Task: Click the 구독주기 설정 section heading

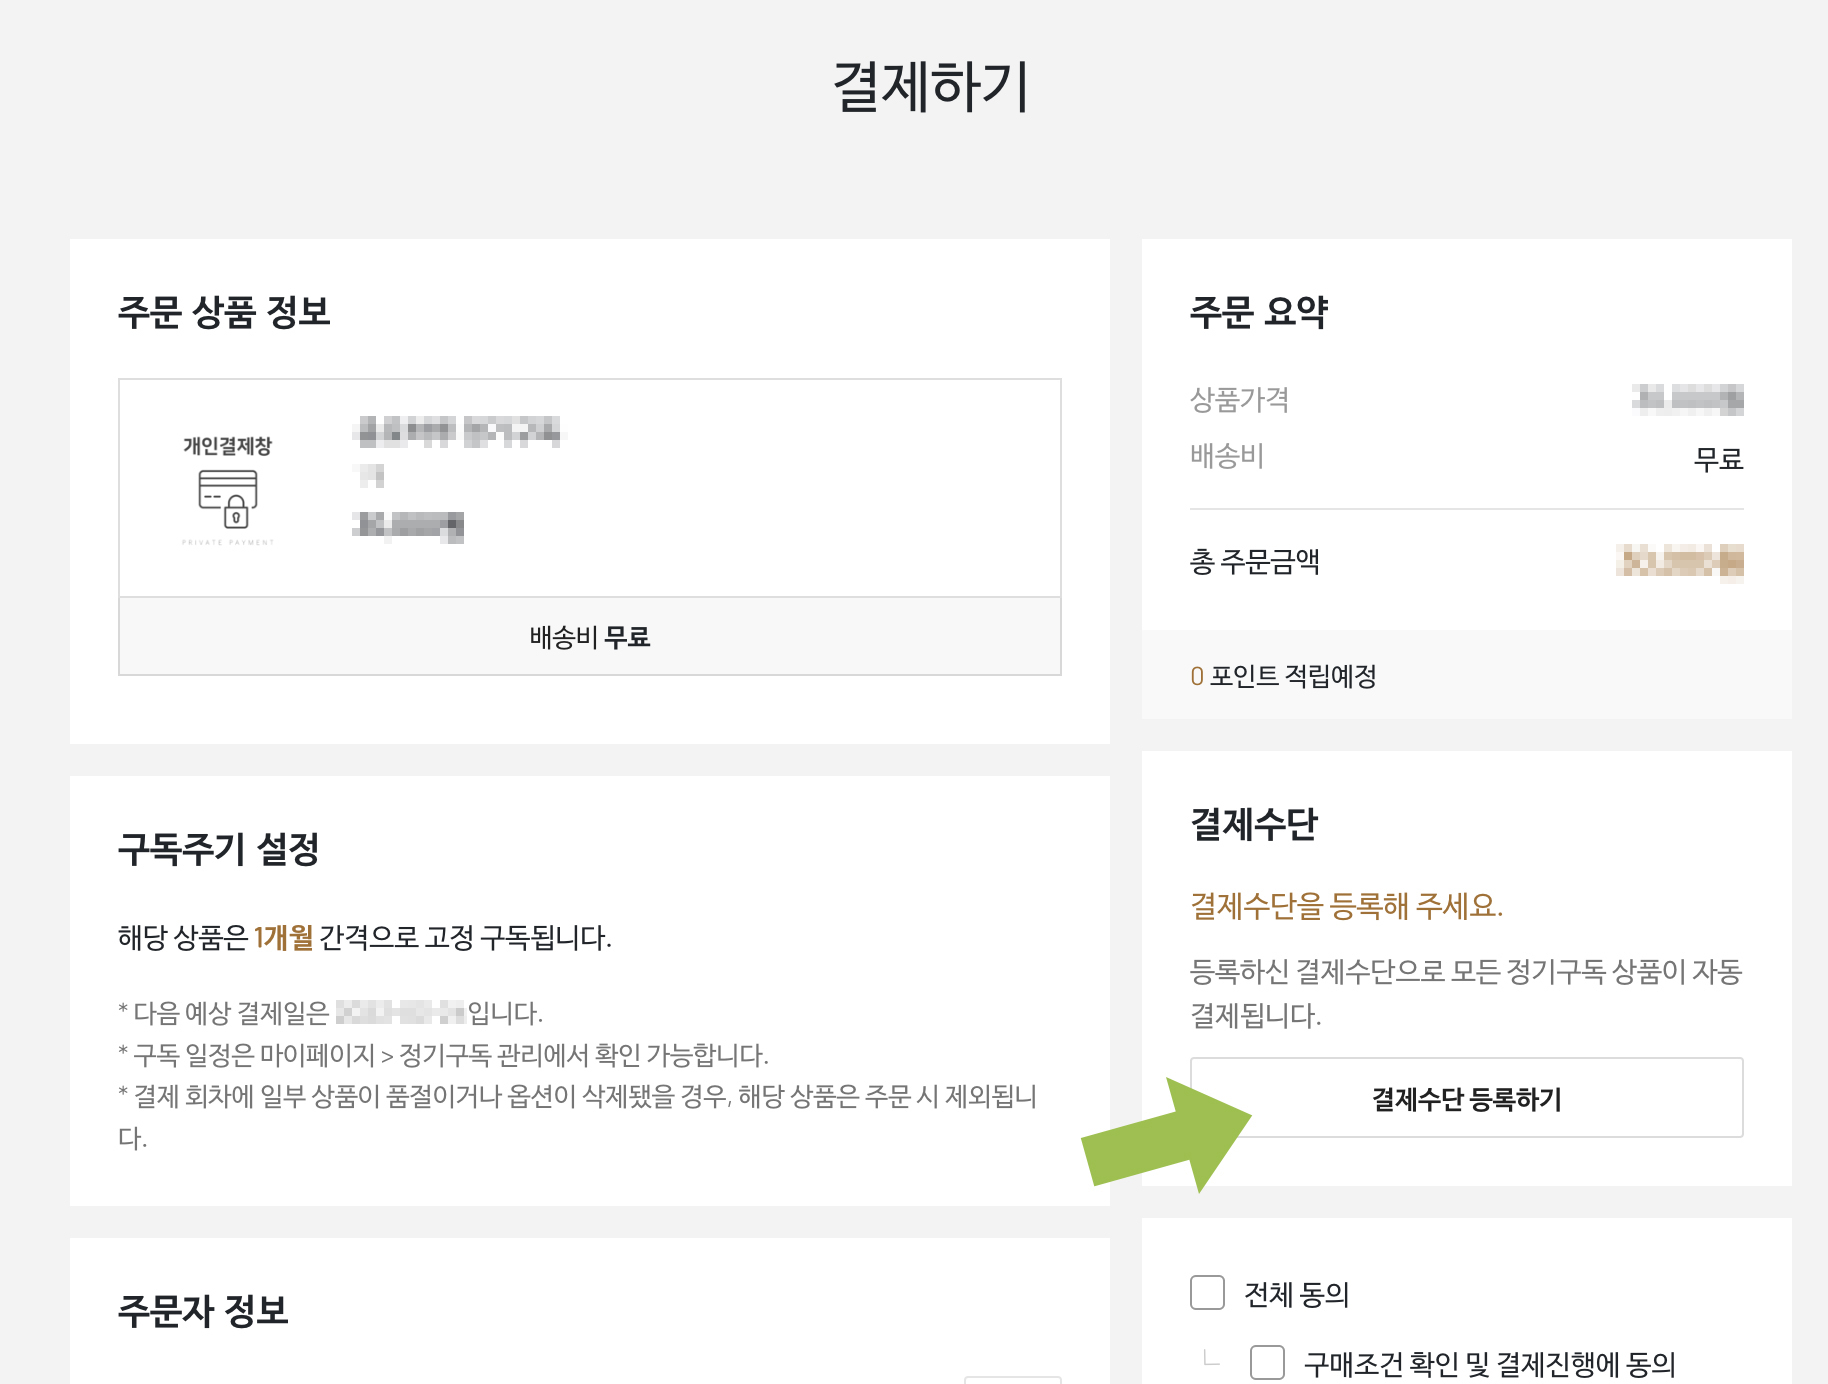Action: click(218, 849)
